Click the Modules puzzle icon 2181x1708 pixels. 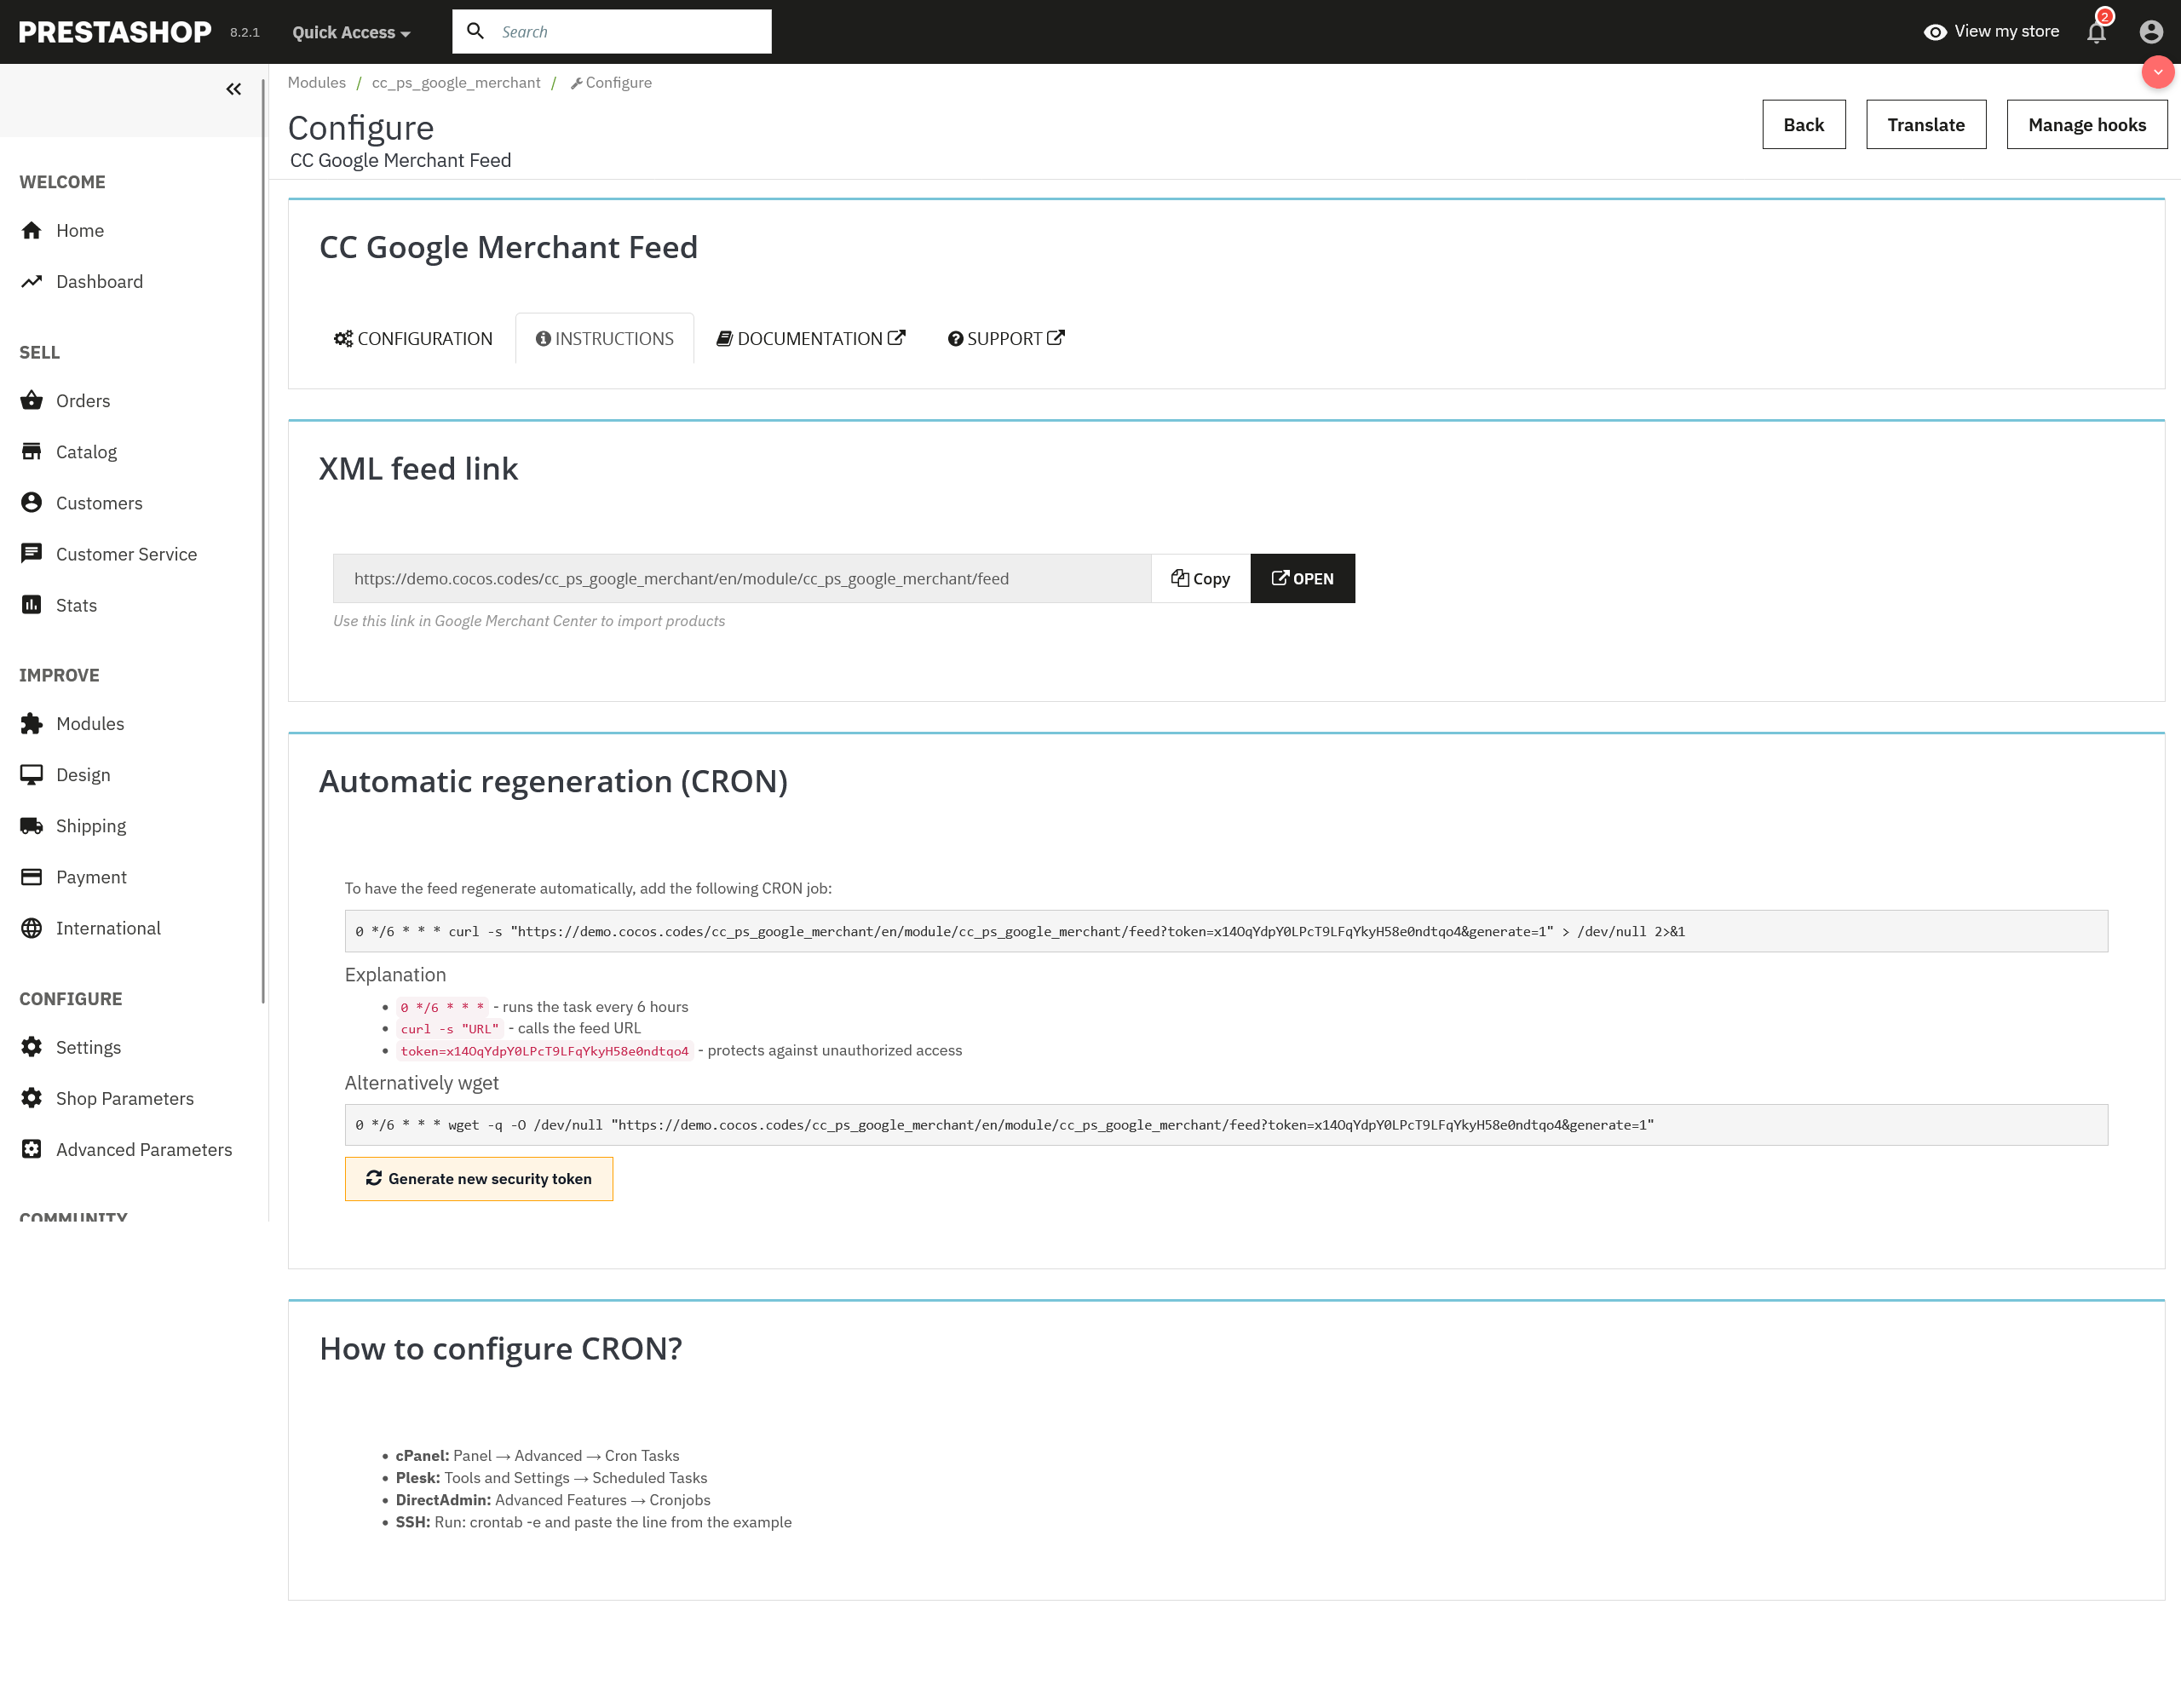(x=32, y=724)
